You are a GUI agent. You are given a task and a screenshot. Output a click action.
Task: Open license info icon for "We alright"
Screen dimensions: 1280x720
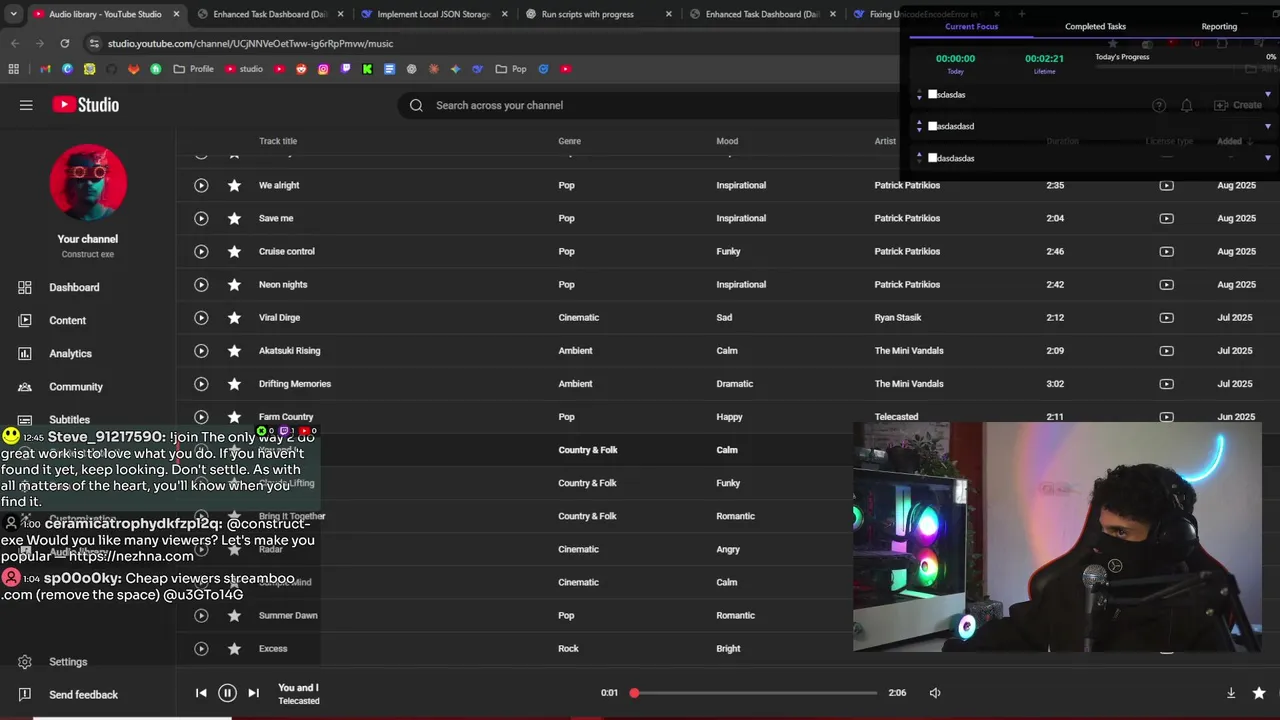[x=1166, y=185]
